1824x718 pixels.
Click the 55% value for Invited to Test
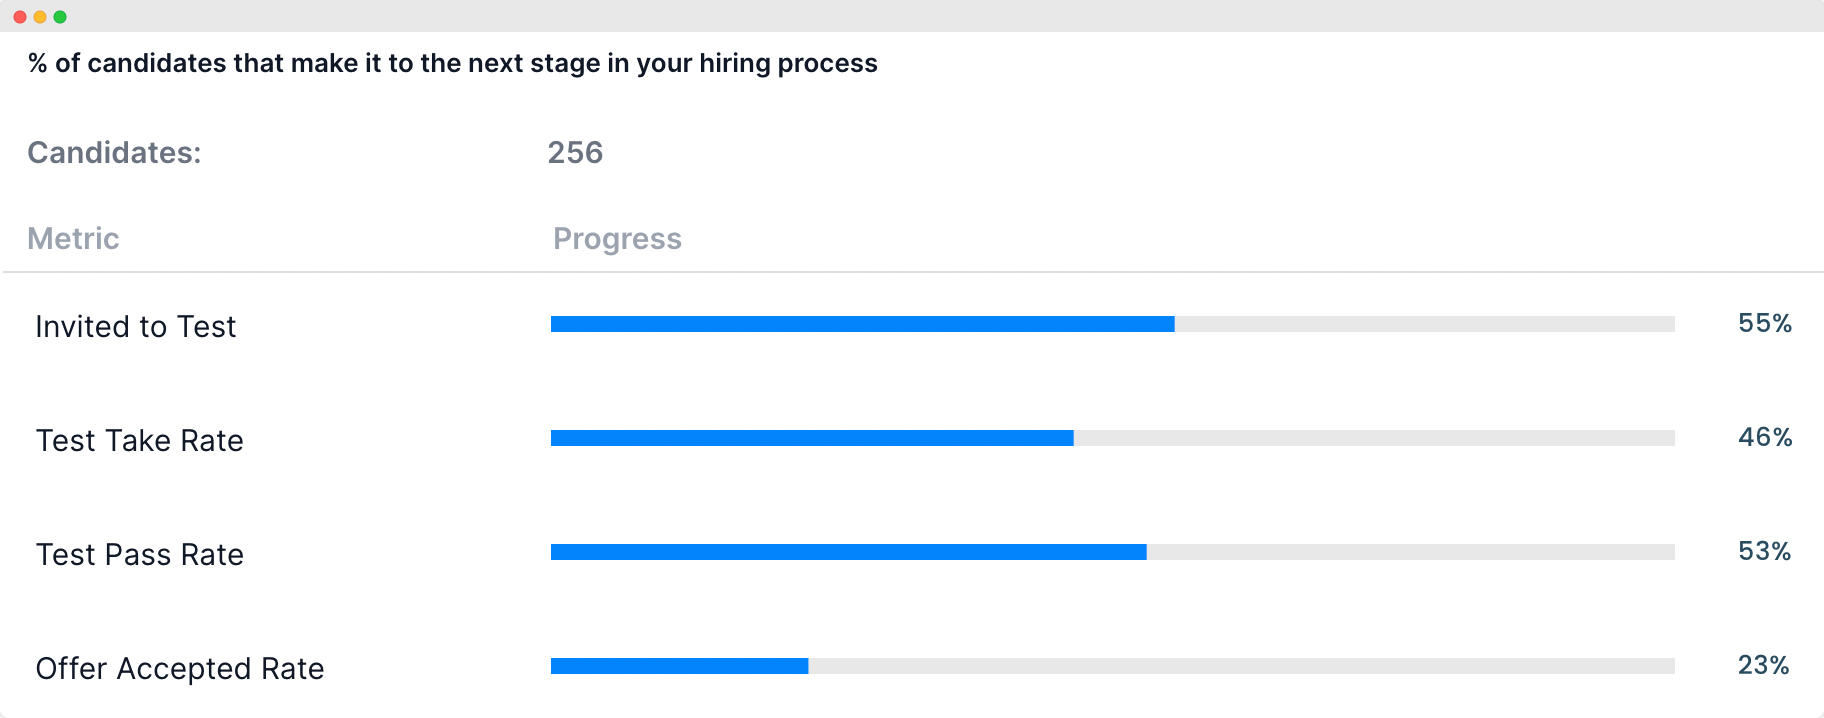pyautogui.click(x=1765, y=323)
